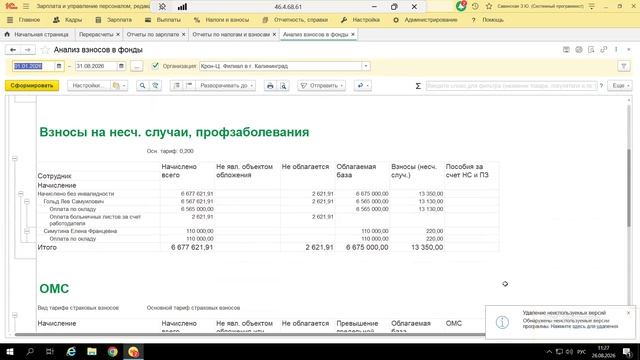Click the cancel search icon
The height and width of the screenshot is (360, 640).
tap(155, 86)
